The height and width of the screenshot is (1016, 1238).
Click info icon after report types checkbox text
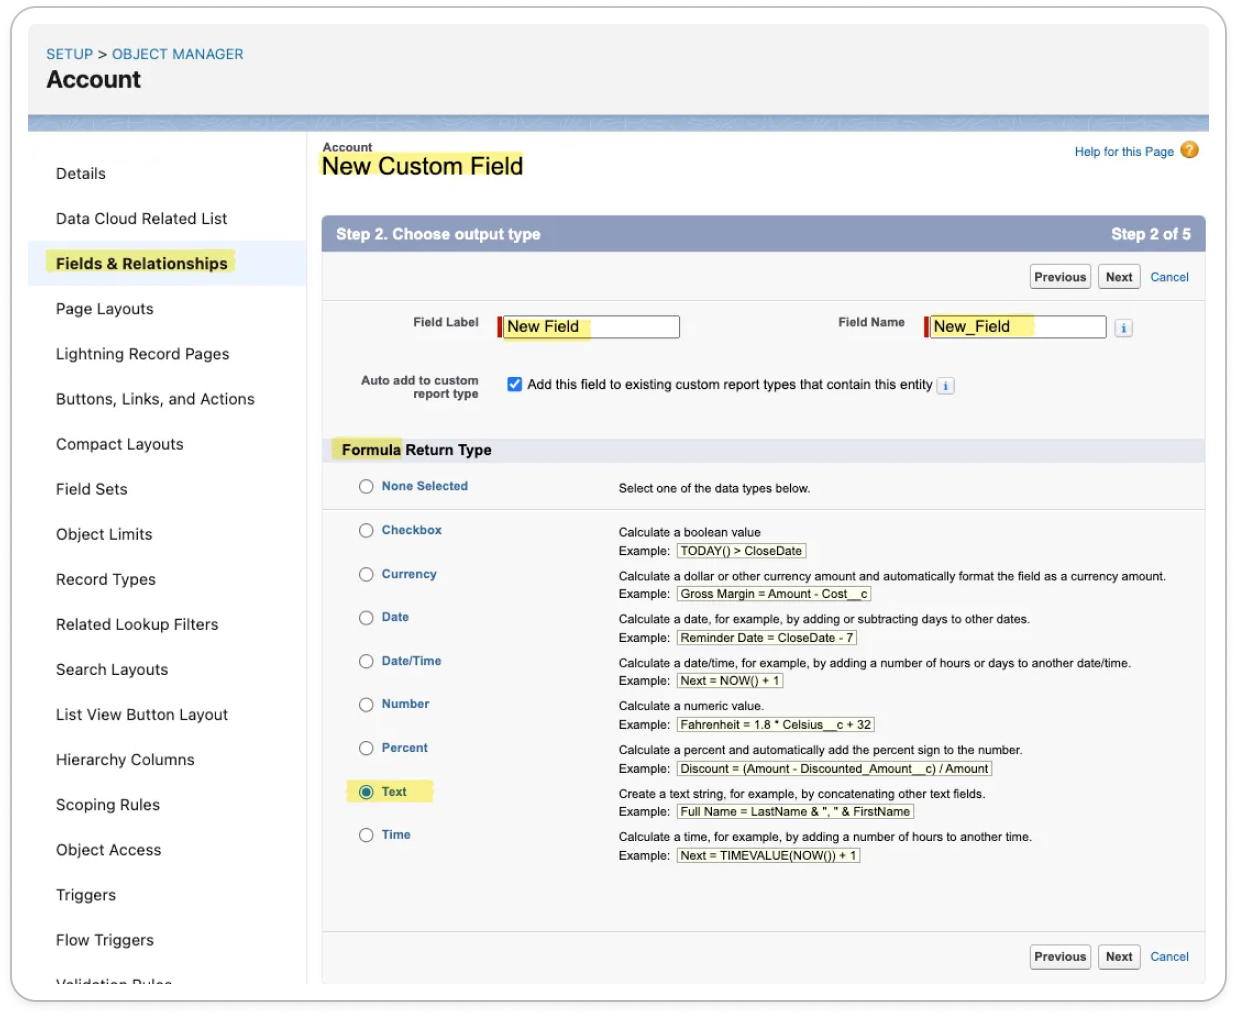click(946, 386)
